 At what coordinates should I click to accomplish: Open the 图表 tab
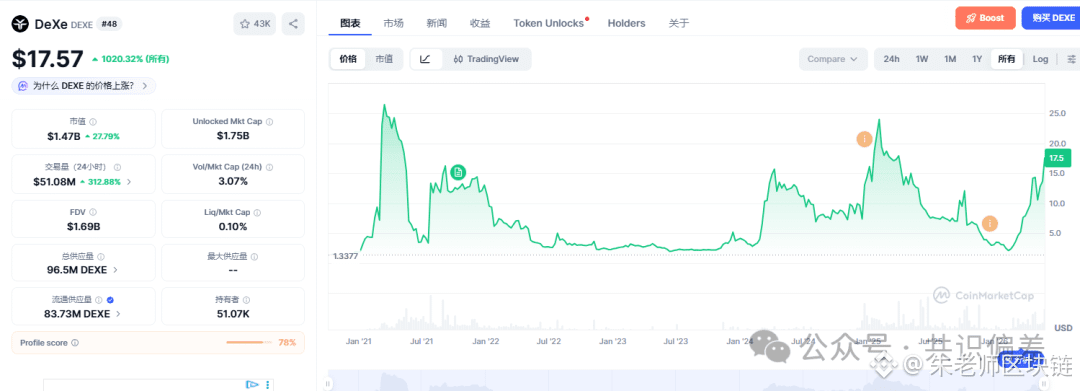pyautogui.click(x=350, y=23)
